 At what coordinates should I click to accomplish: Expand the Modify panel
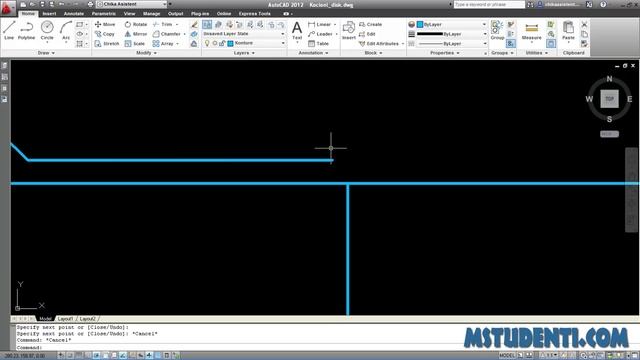(x=146, y=53)
